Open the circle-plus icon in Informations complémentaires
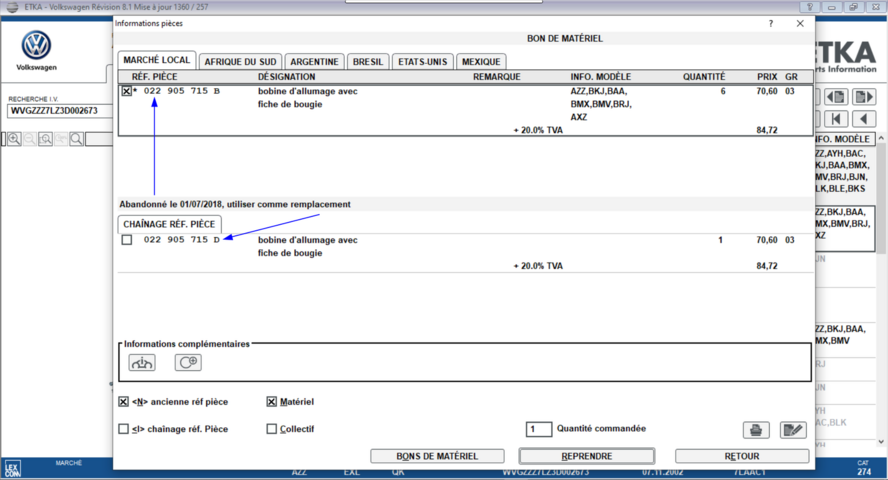 188,362
